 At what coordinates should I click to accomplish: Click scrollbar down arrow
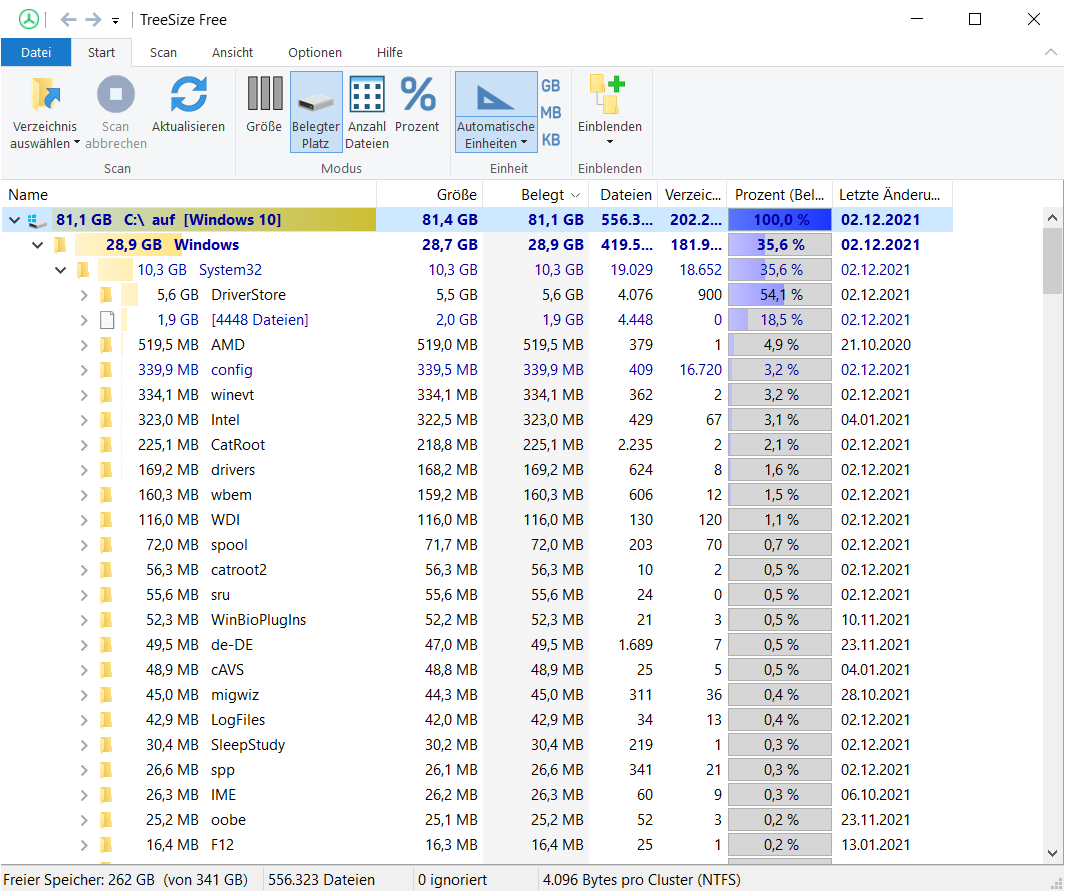[1052, 853]
